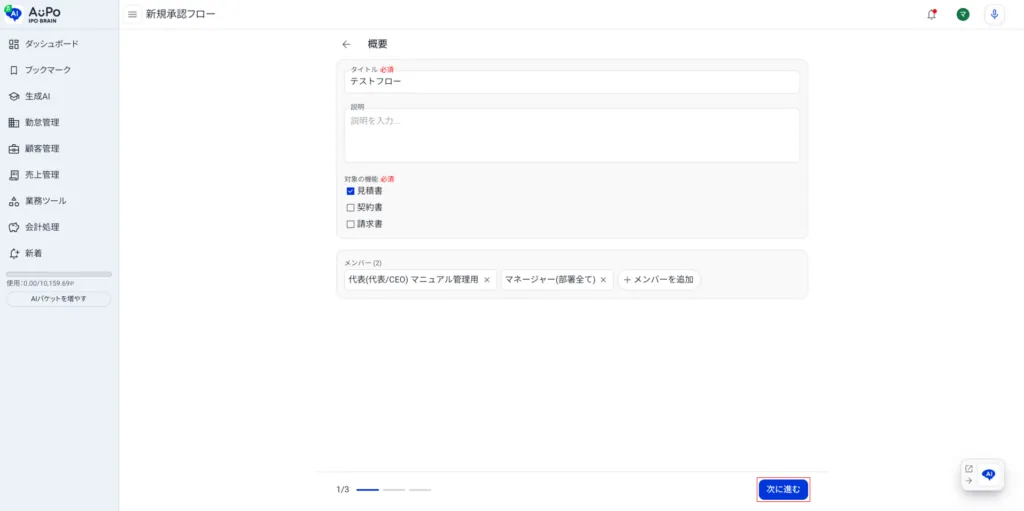Click the AIパケットを増やす button

click(59, 299)
